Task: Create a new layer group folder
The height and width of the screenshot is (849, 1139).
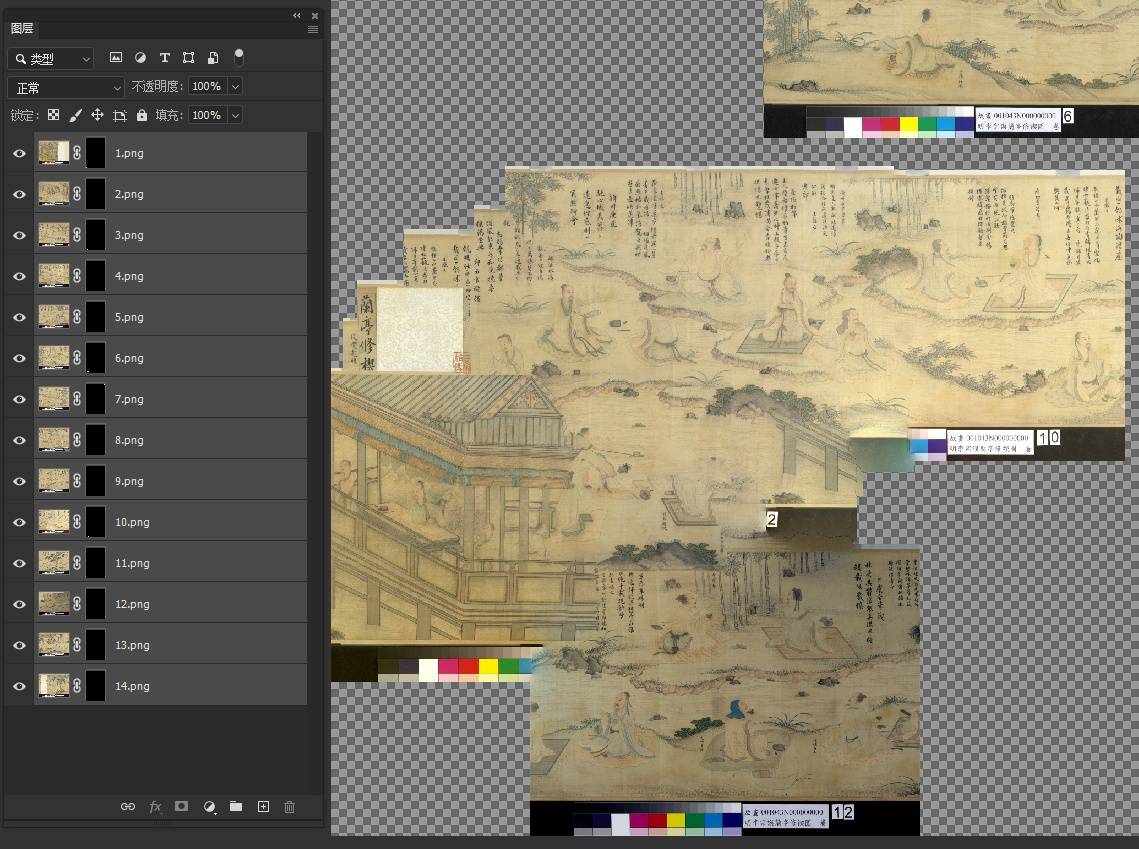Action: coord(235,807)
